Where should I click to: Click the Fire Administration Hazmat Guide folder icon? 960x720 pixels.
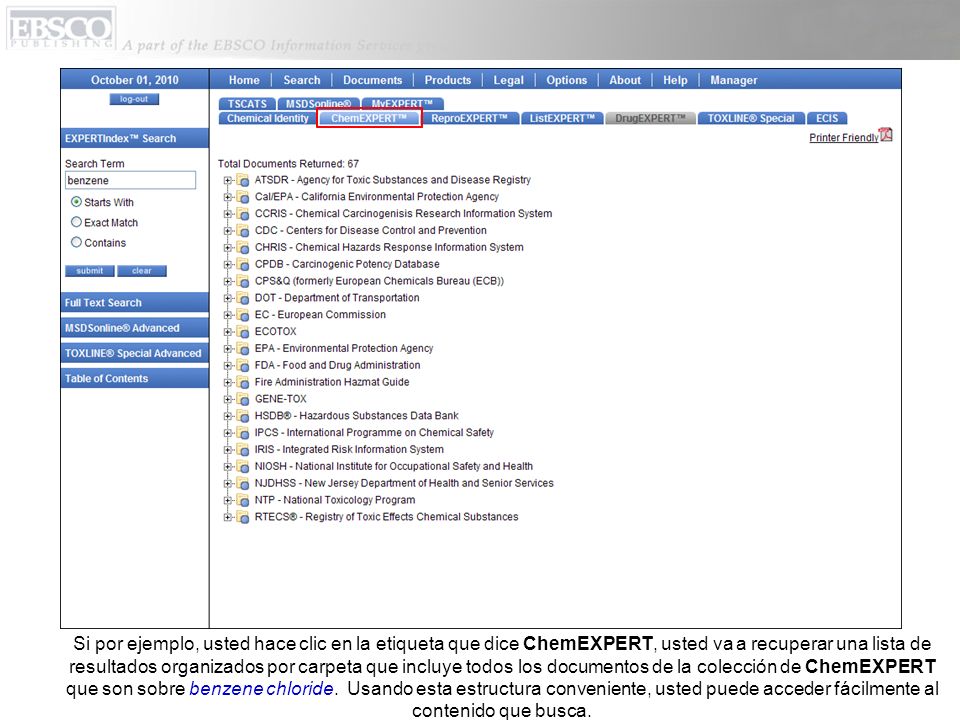pyautogui.click(x=243, y=383)
